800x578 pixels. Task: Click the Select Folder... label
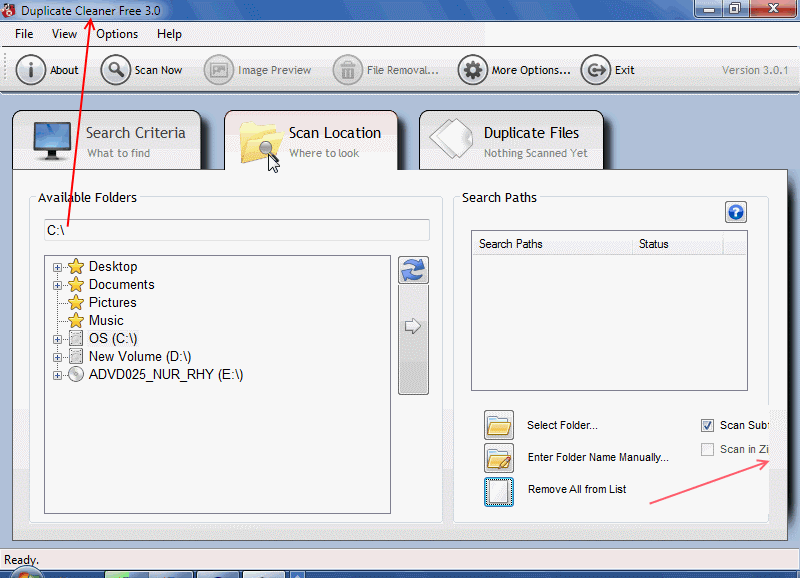(x=562, y=425)
